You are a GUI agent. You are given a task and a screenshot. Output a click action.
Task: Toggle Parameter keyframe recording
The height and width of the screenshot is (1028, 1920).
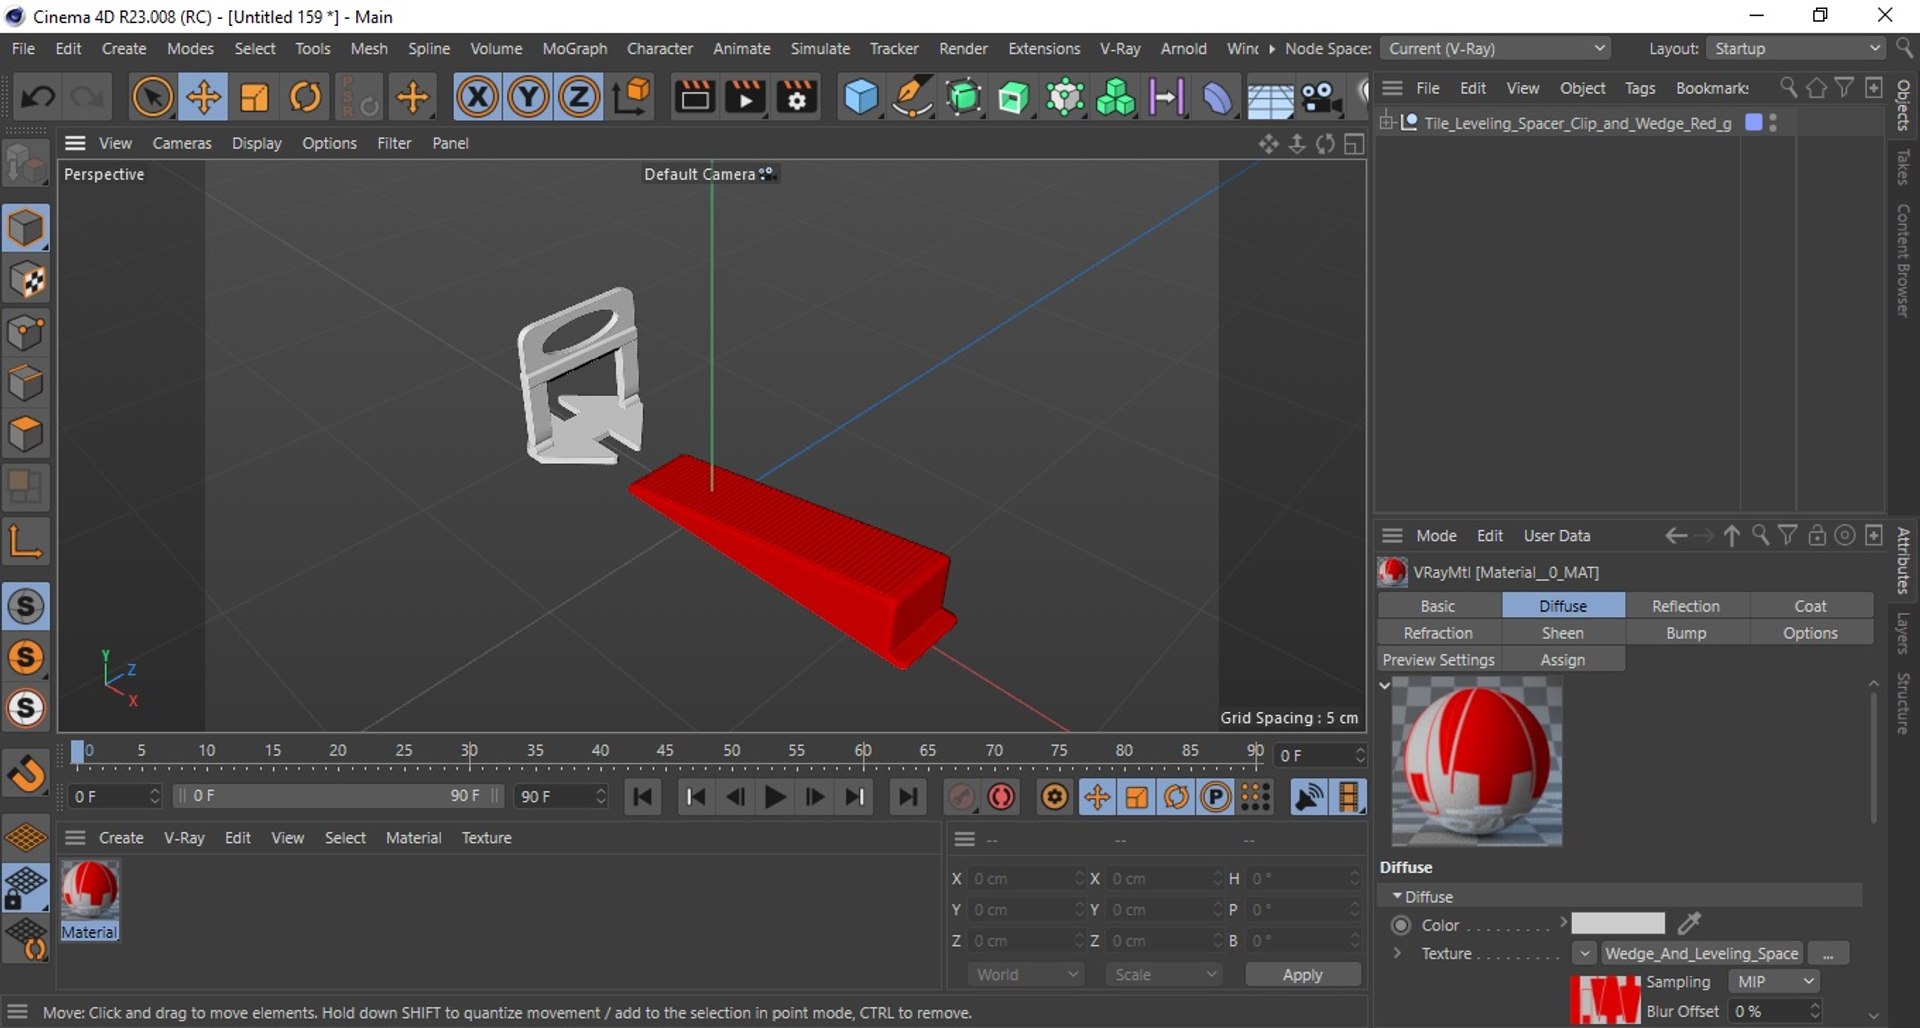pyautogui.click(x=1216, y=797)
